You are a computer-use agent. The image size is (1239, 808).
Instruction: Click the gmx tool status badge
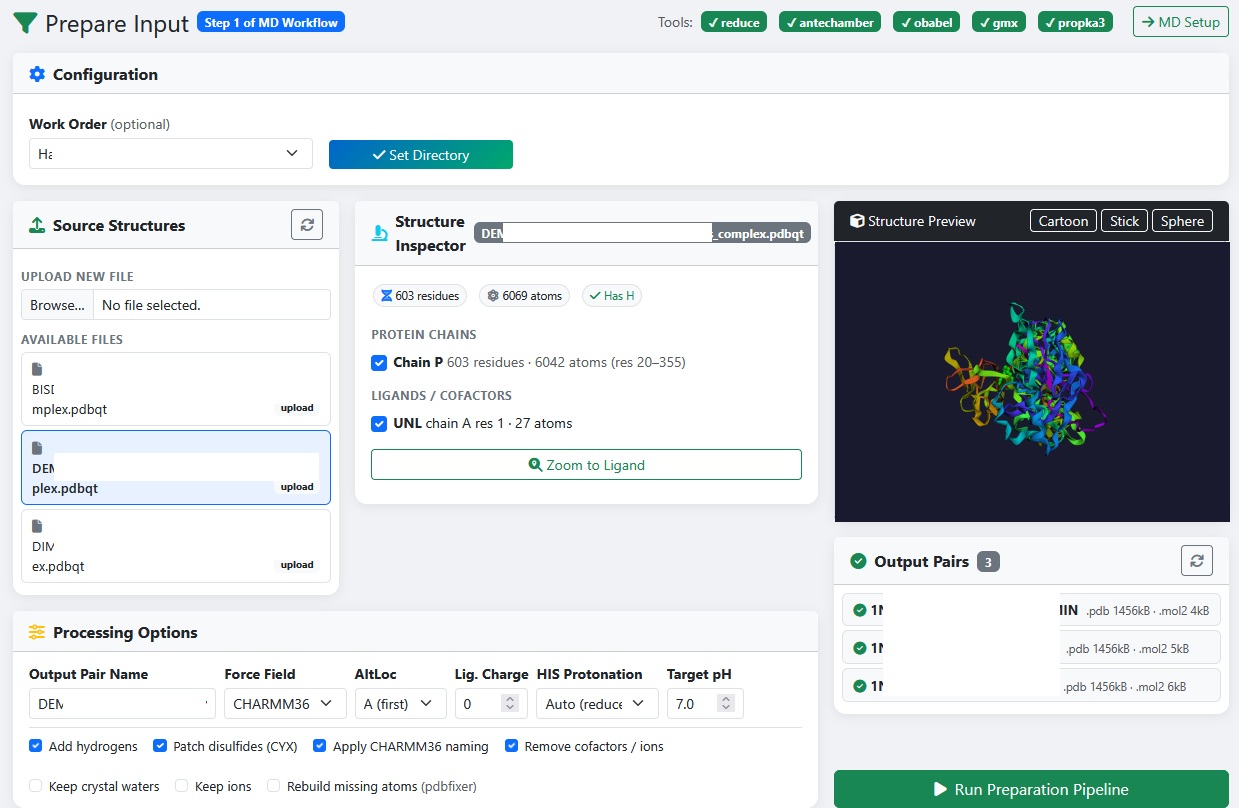[x=999, y=22]
